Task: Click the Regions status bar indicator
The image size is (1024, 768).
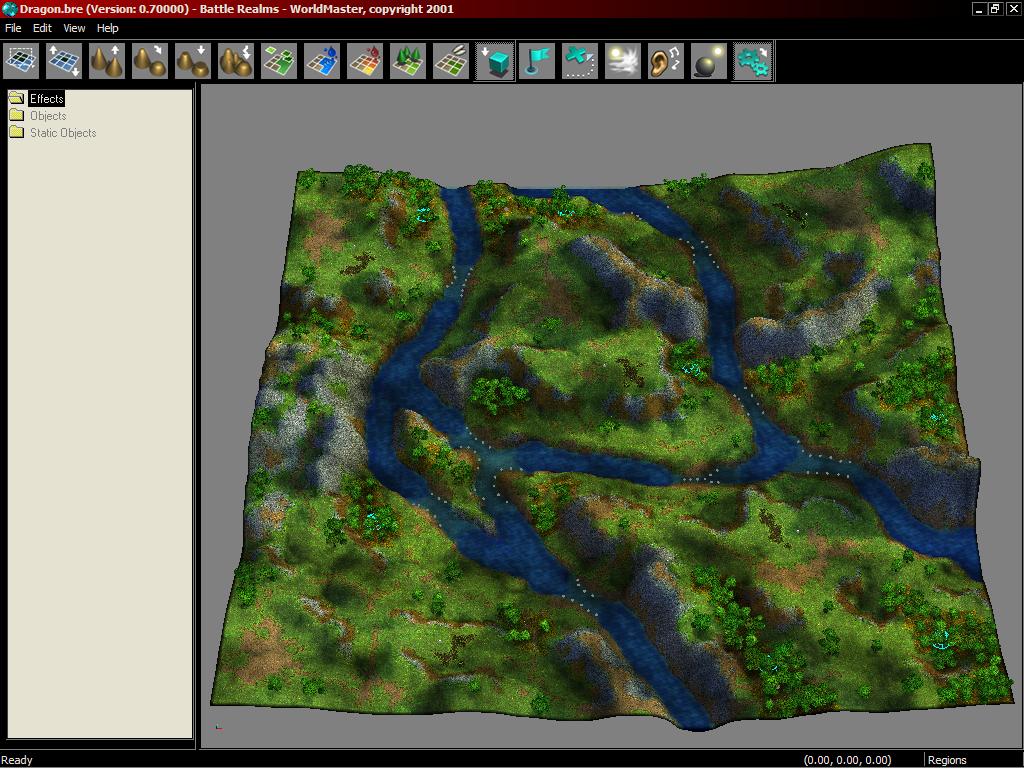Action: (x=947, y=760)
